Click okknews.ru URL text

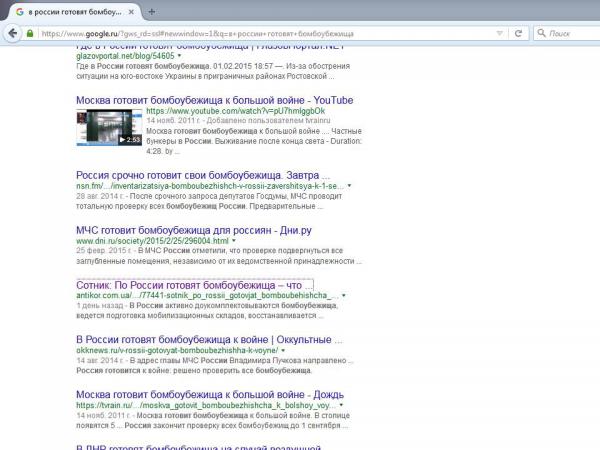point(177,350)
